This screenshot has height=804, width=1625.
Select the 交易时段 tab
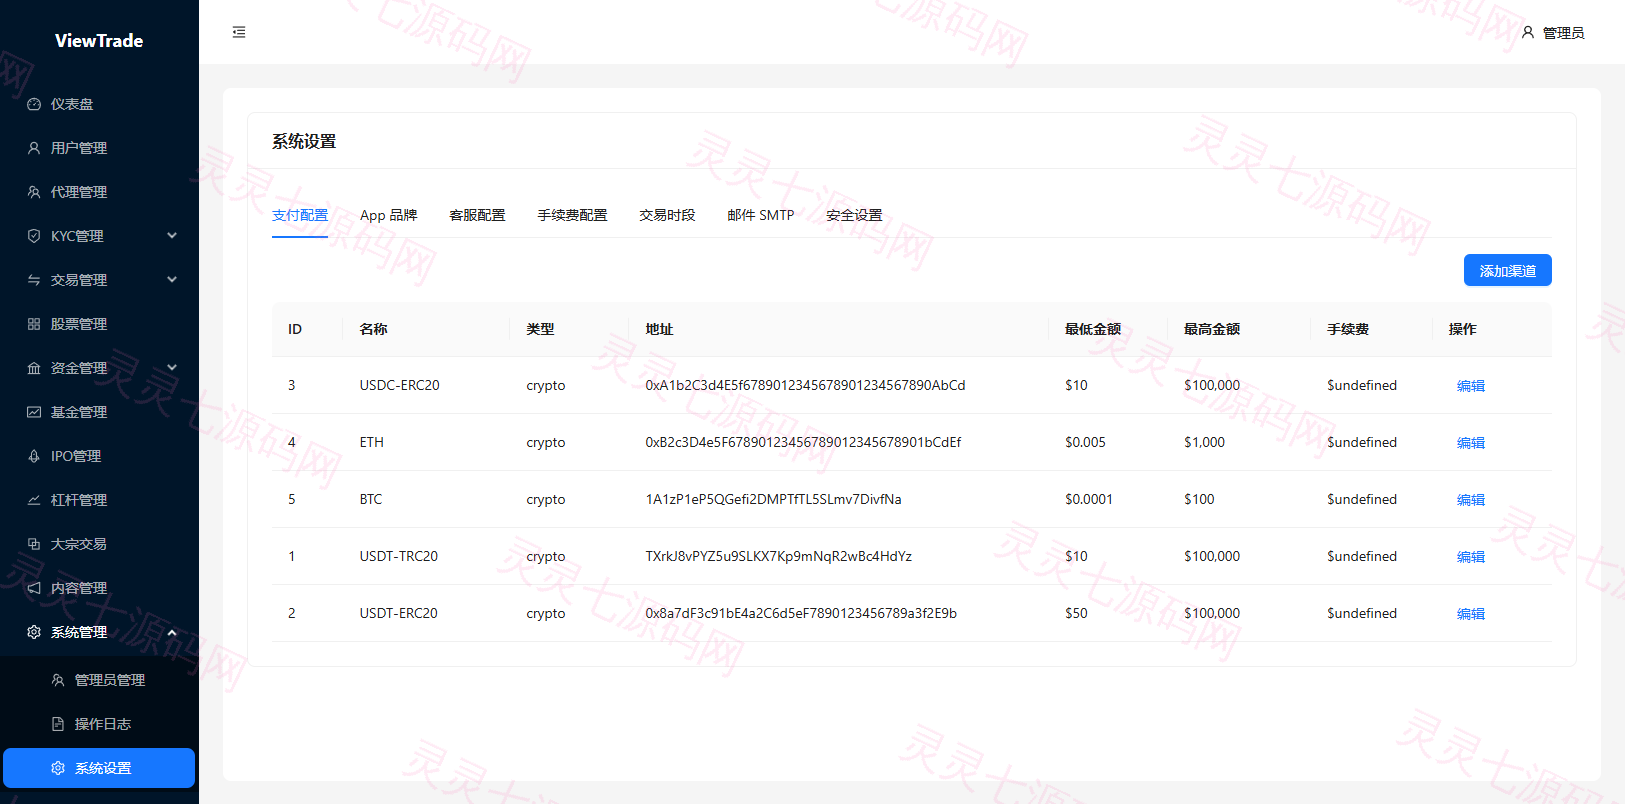click(667, 215)
